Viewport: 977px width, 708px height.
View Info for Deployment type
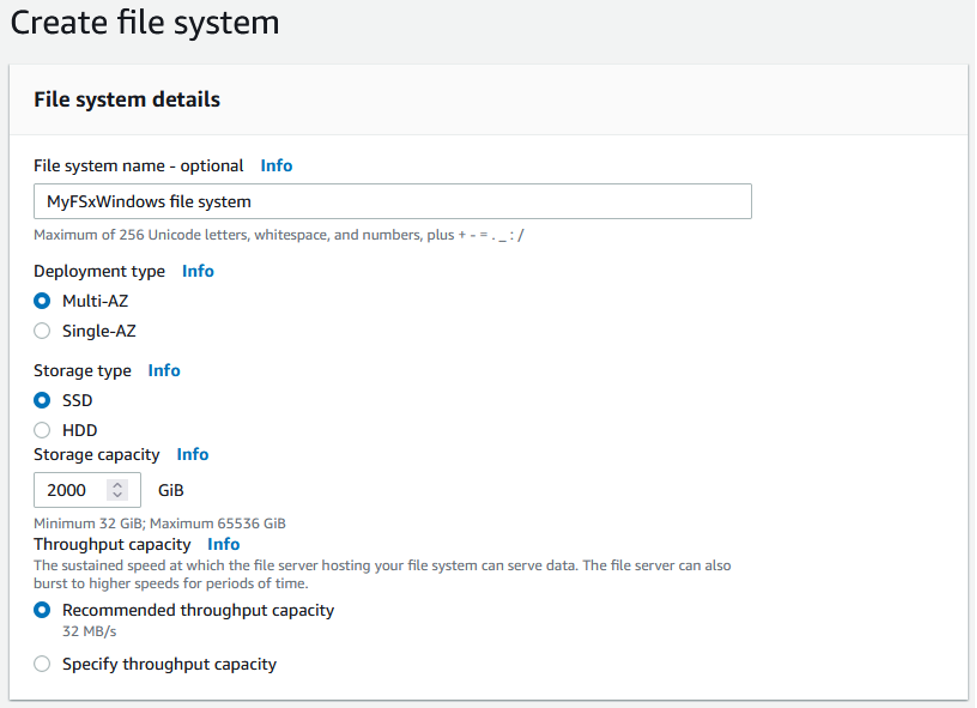point(198,270)
